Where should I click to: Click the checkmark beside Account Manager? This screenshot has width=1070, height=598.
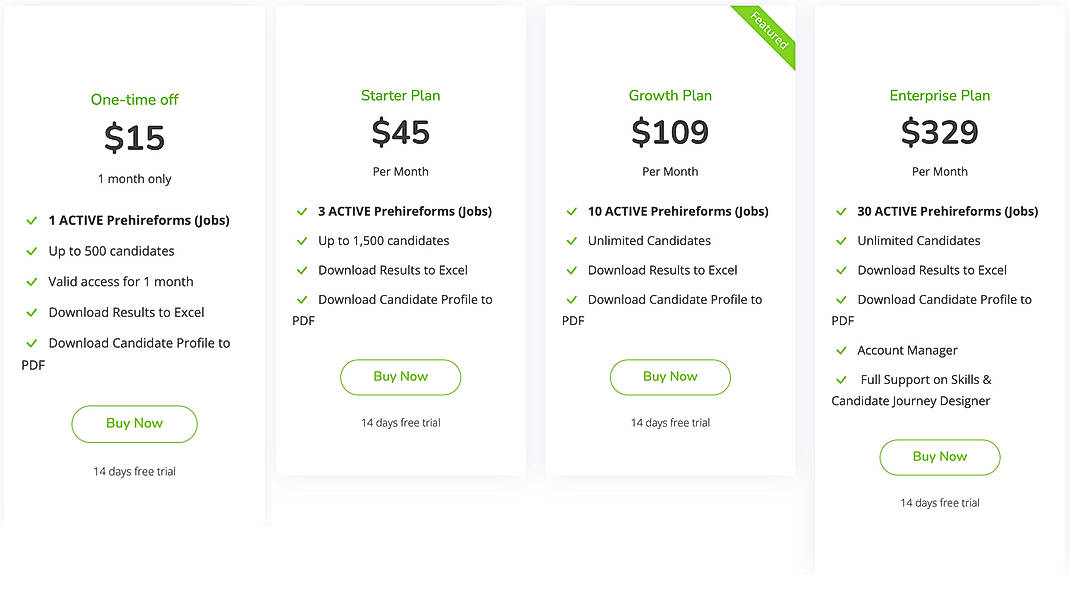click(841, 350)
